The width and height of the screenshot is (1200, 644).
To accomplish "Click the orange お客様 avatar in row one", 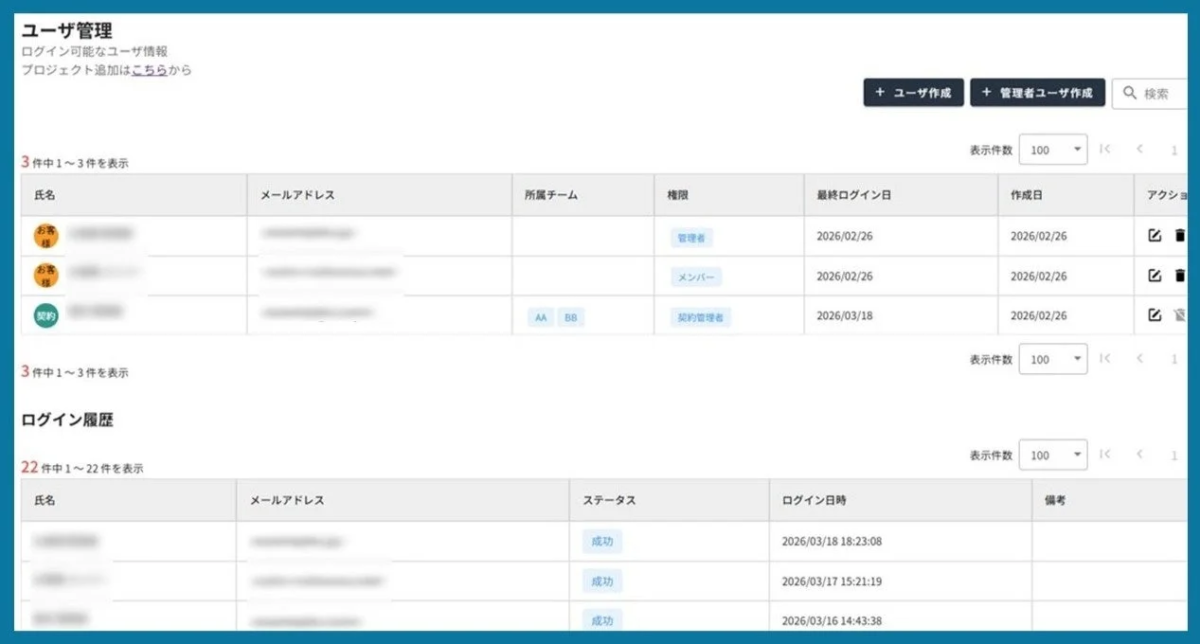I will pos(44,236).
